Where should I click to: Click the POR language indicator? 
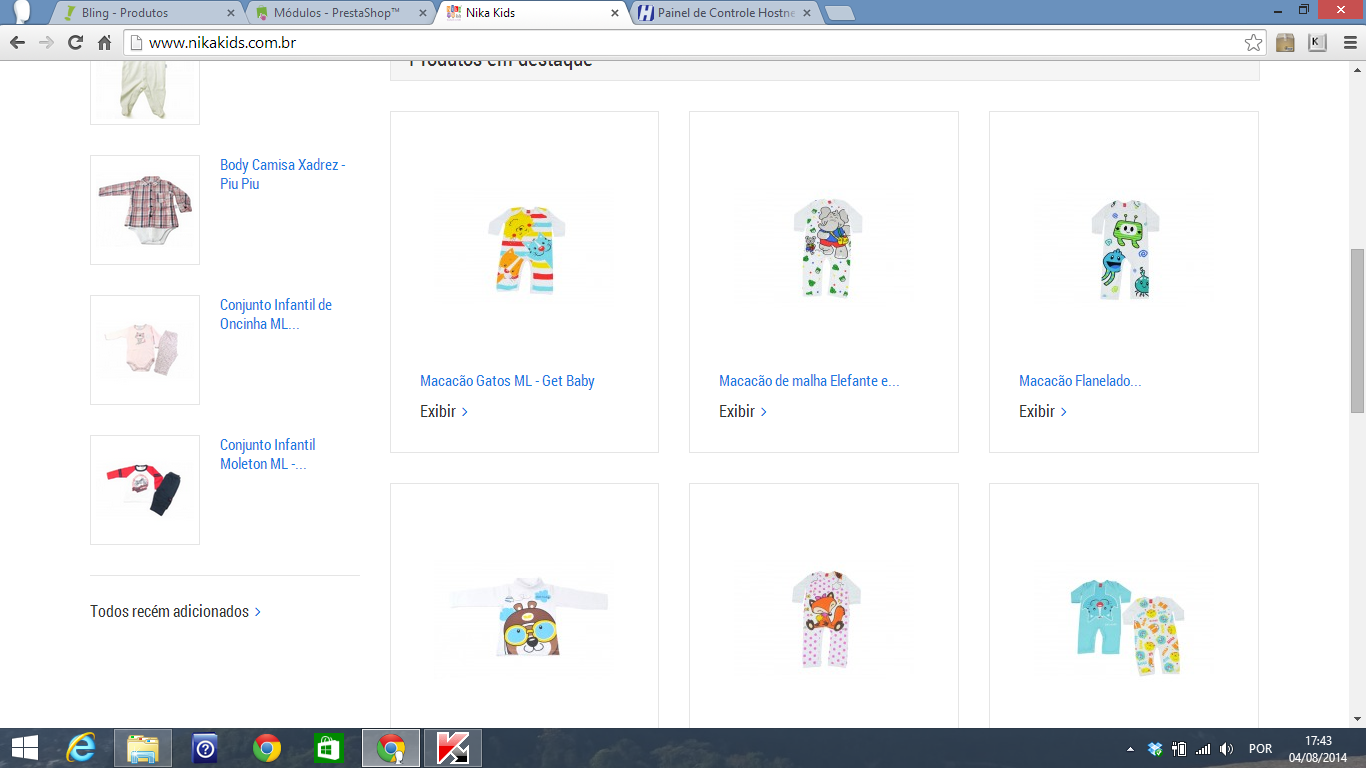[1261, 749]
